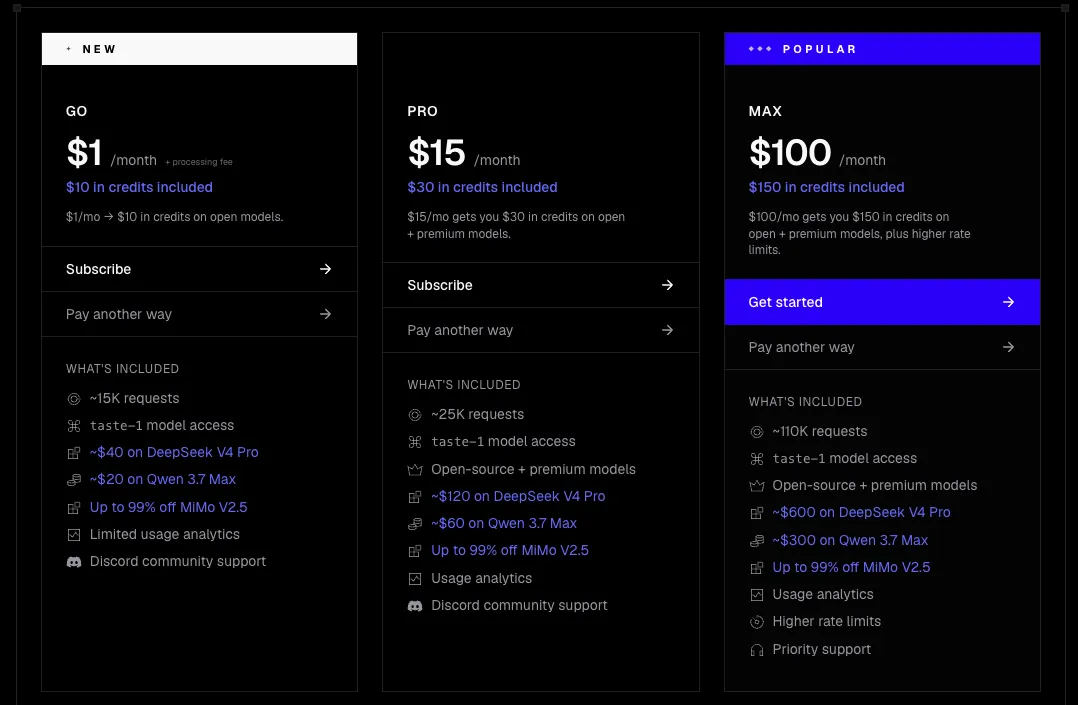Click arrow icon on PRO Pay another way

tap(667, 330)
